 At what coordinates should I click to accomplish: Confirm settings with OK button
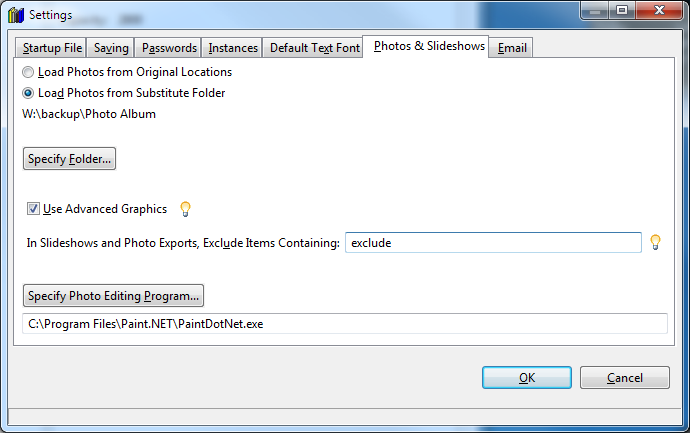[x=526, y=377]
